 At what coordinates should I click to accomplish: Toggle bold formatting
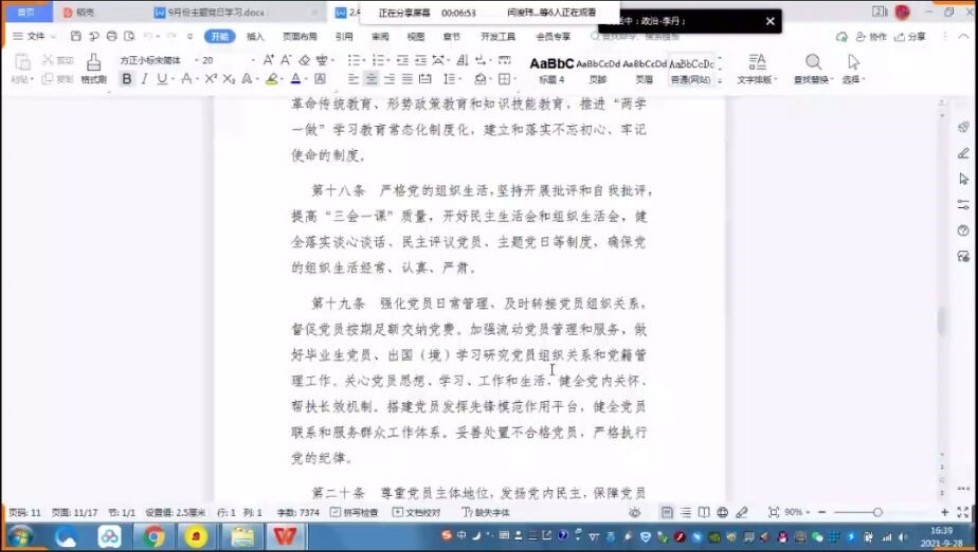[126, 79]
